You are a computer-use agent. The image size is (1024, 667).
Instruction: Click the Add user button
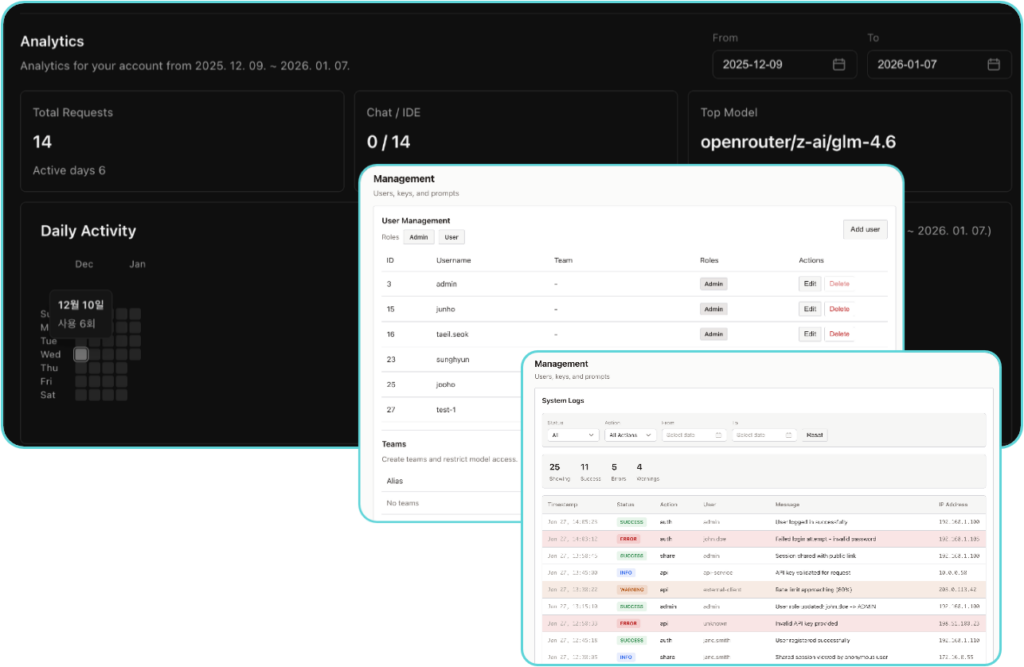pyautogui.click(x=865, y=229)
